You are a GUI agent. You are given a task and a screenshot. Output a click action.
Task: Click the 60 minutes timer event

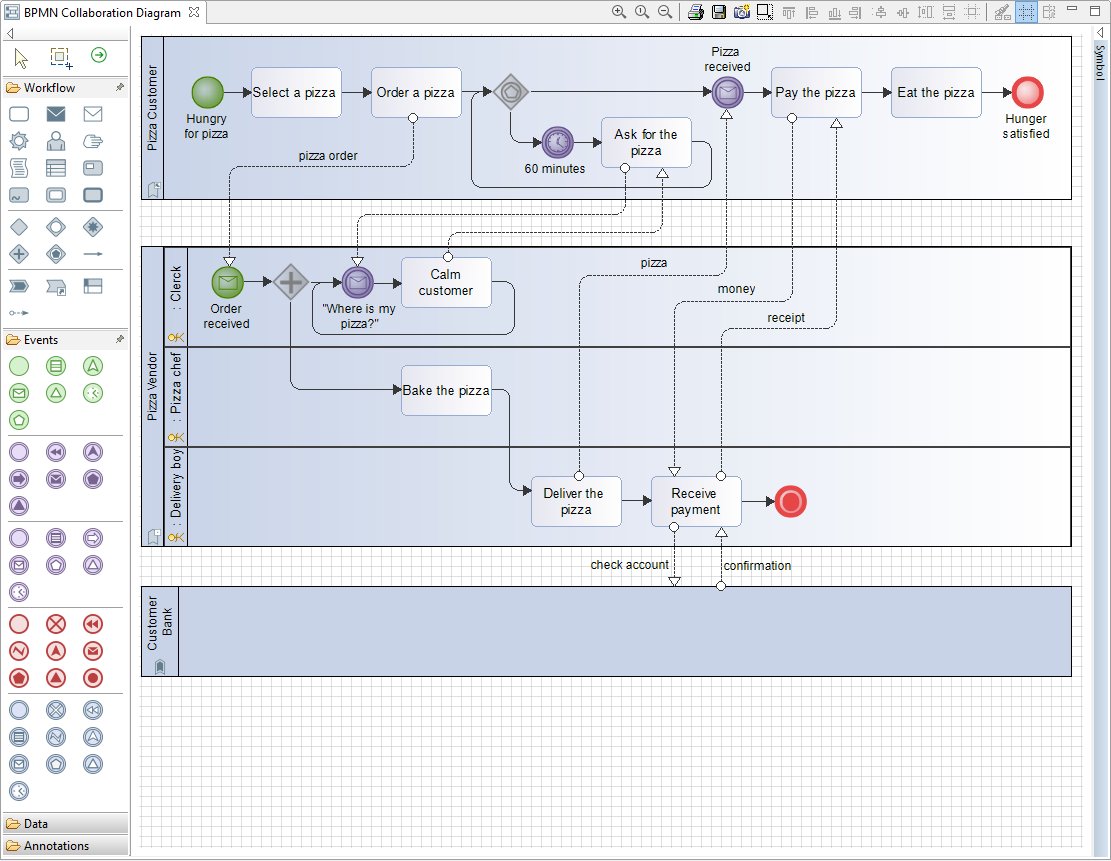click(x=558, y=142)
